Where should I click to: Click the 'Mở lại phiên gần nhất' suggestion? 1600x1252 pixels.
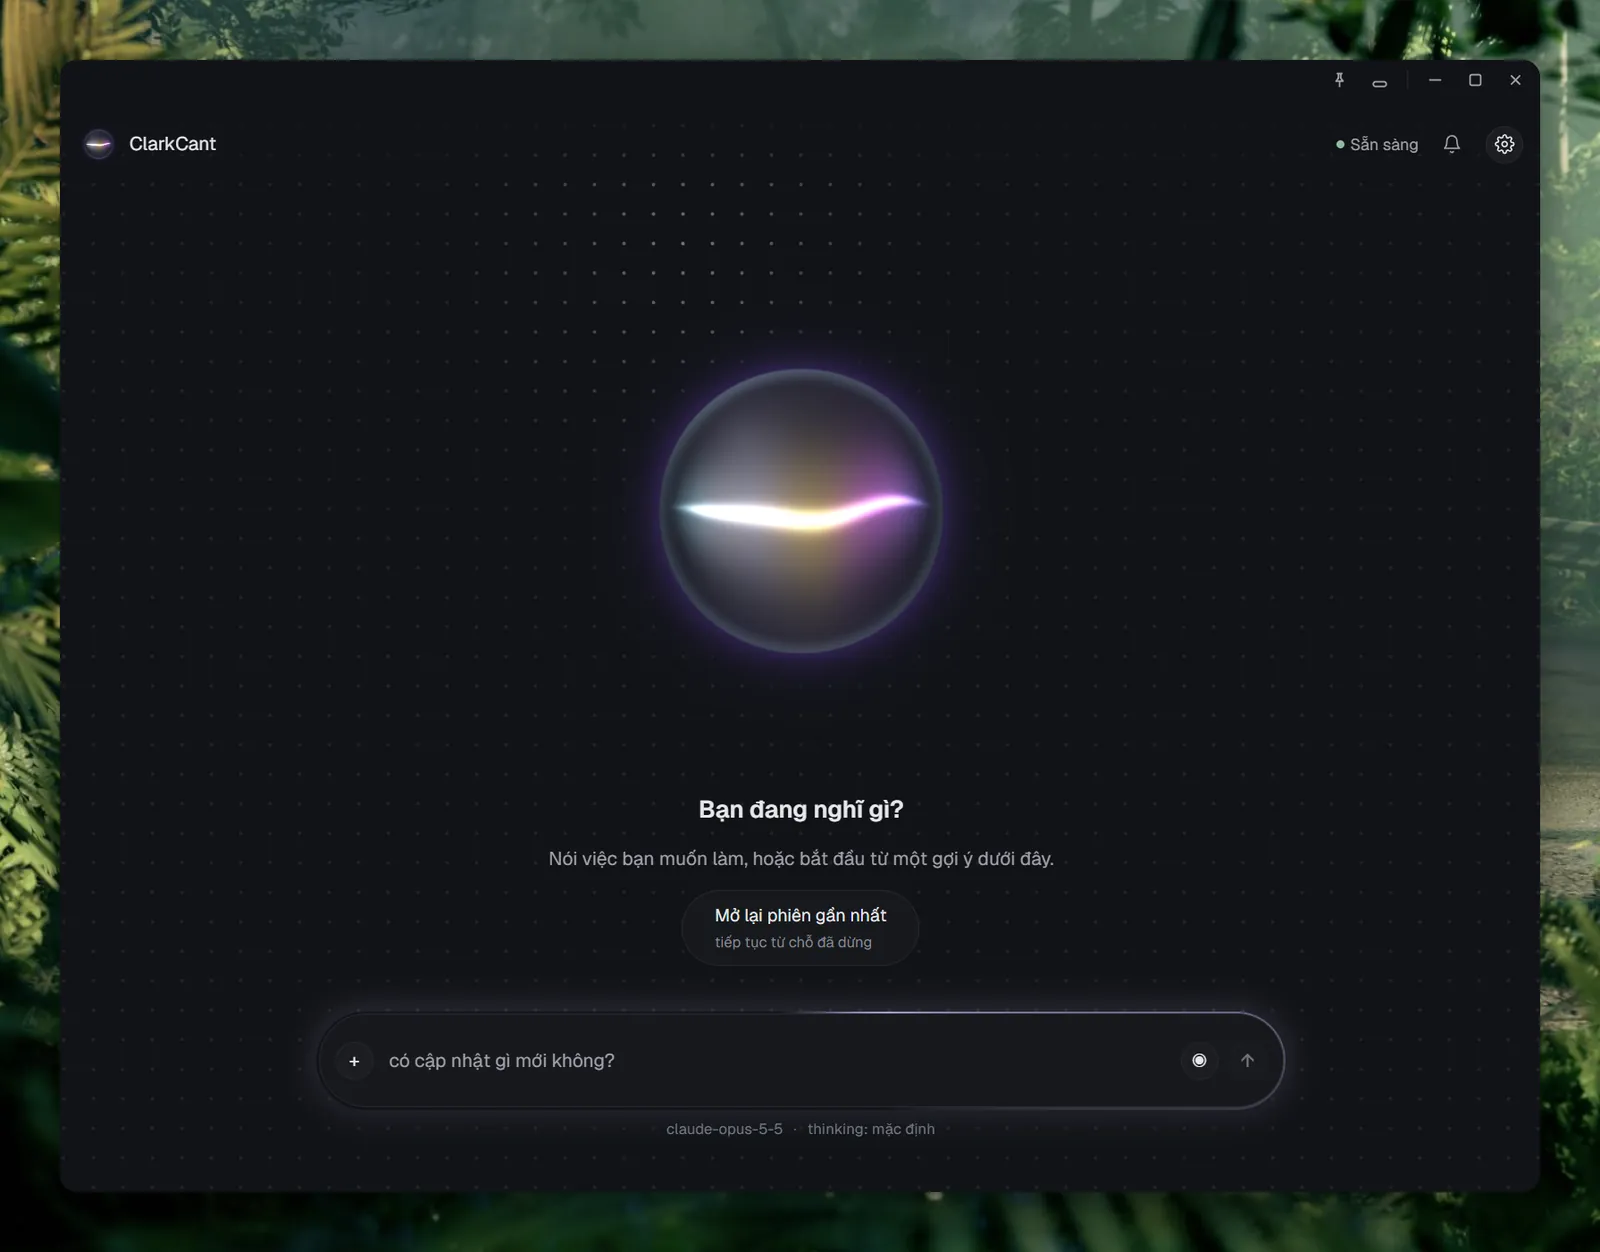[x=800, y=928]
